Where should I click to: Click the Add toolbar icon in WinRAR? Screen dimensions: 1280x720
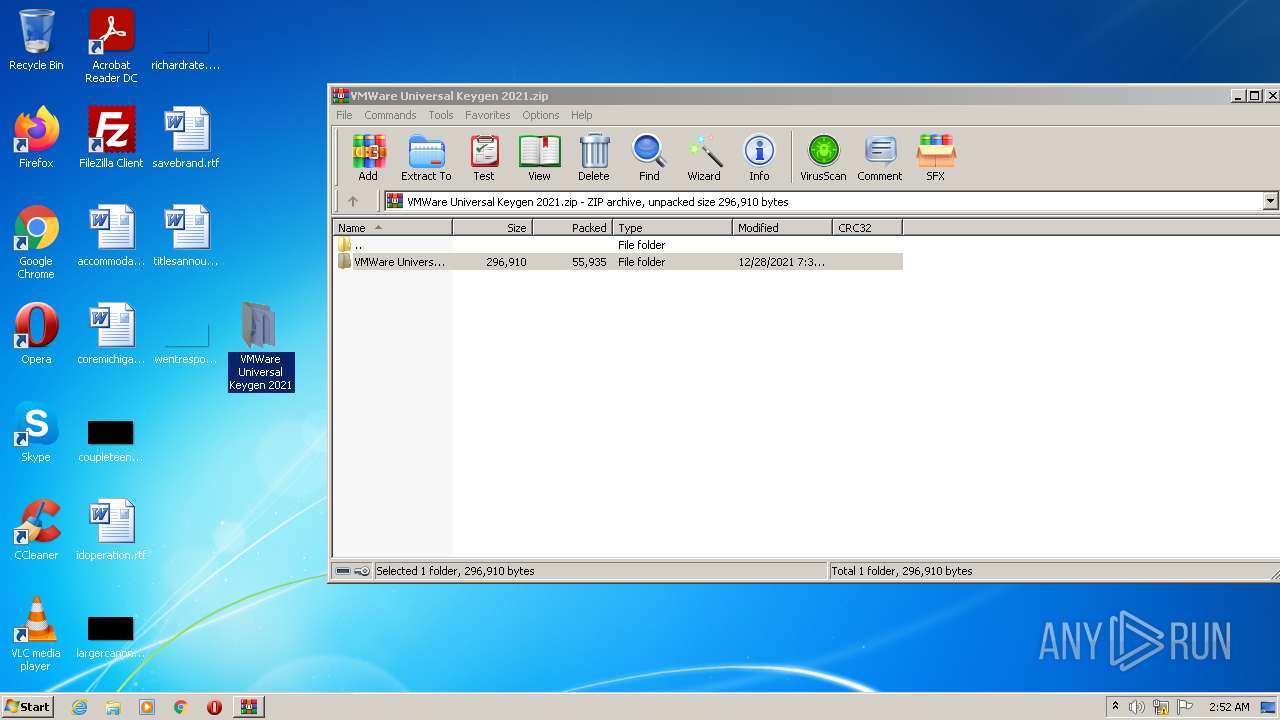(x=368, y=157)
